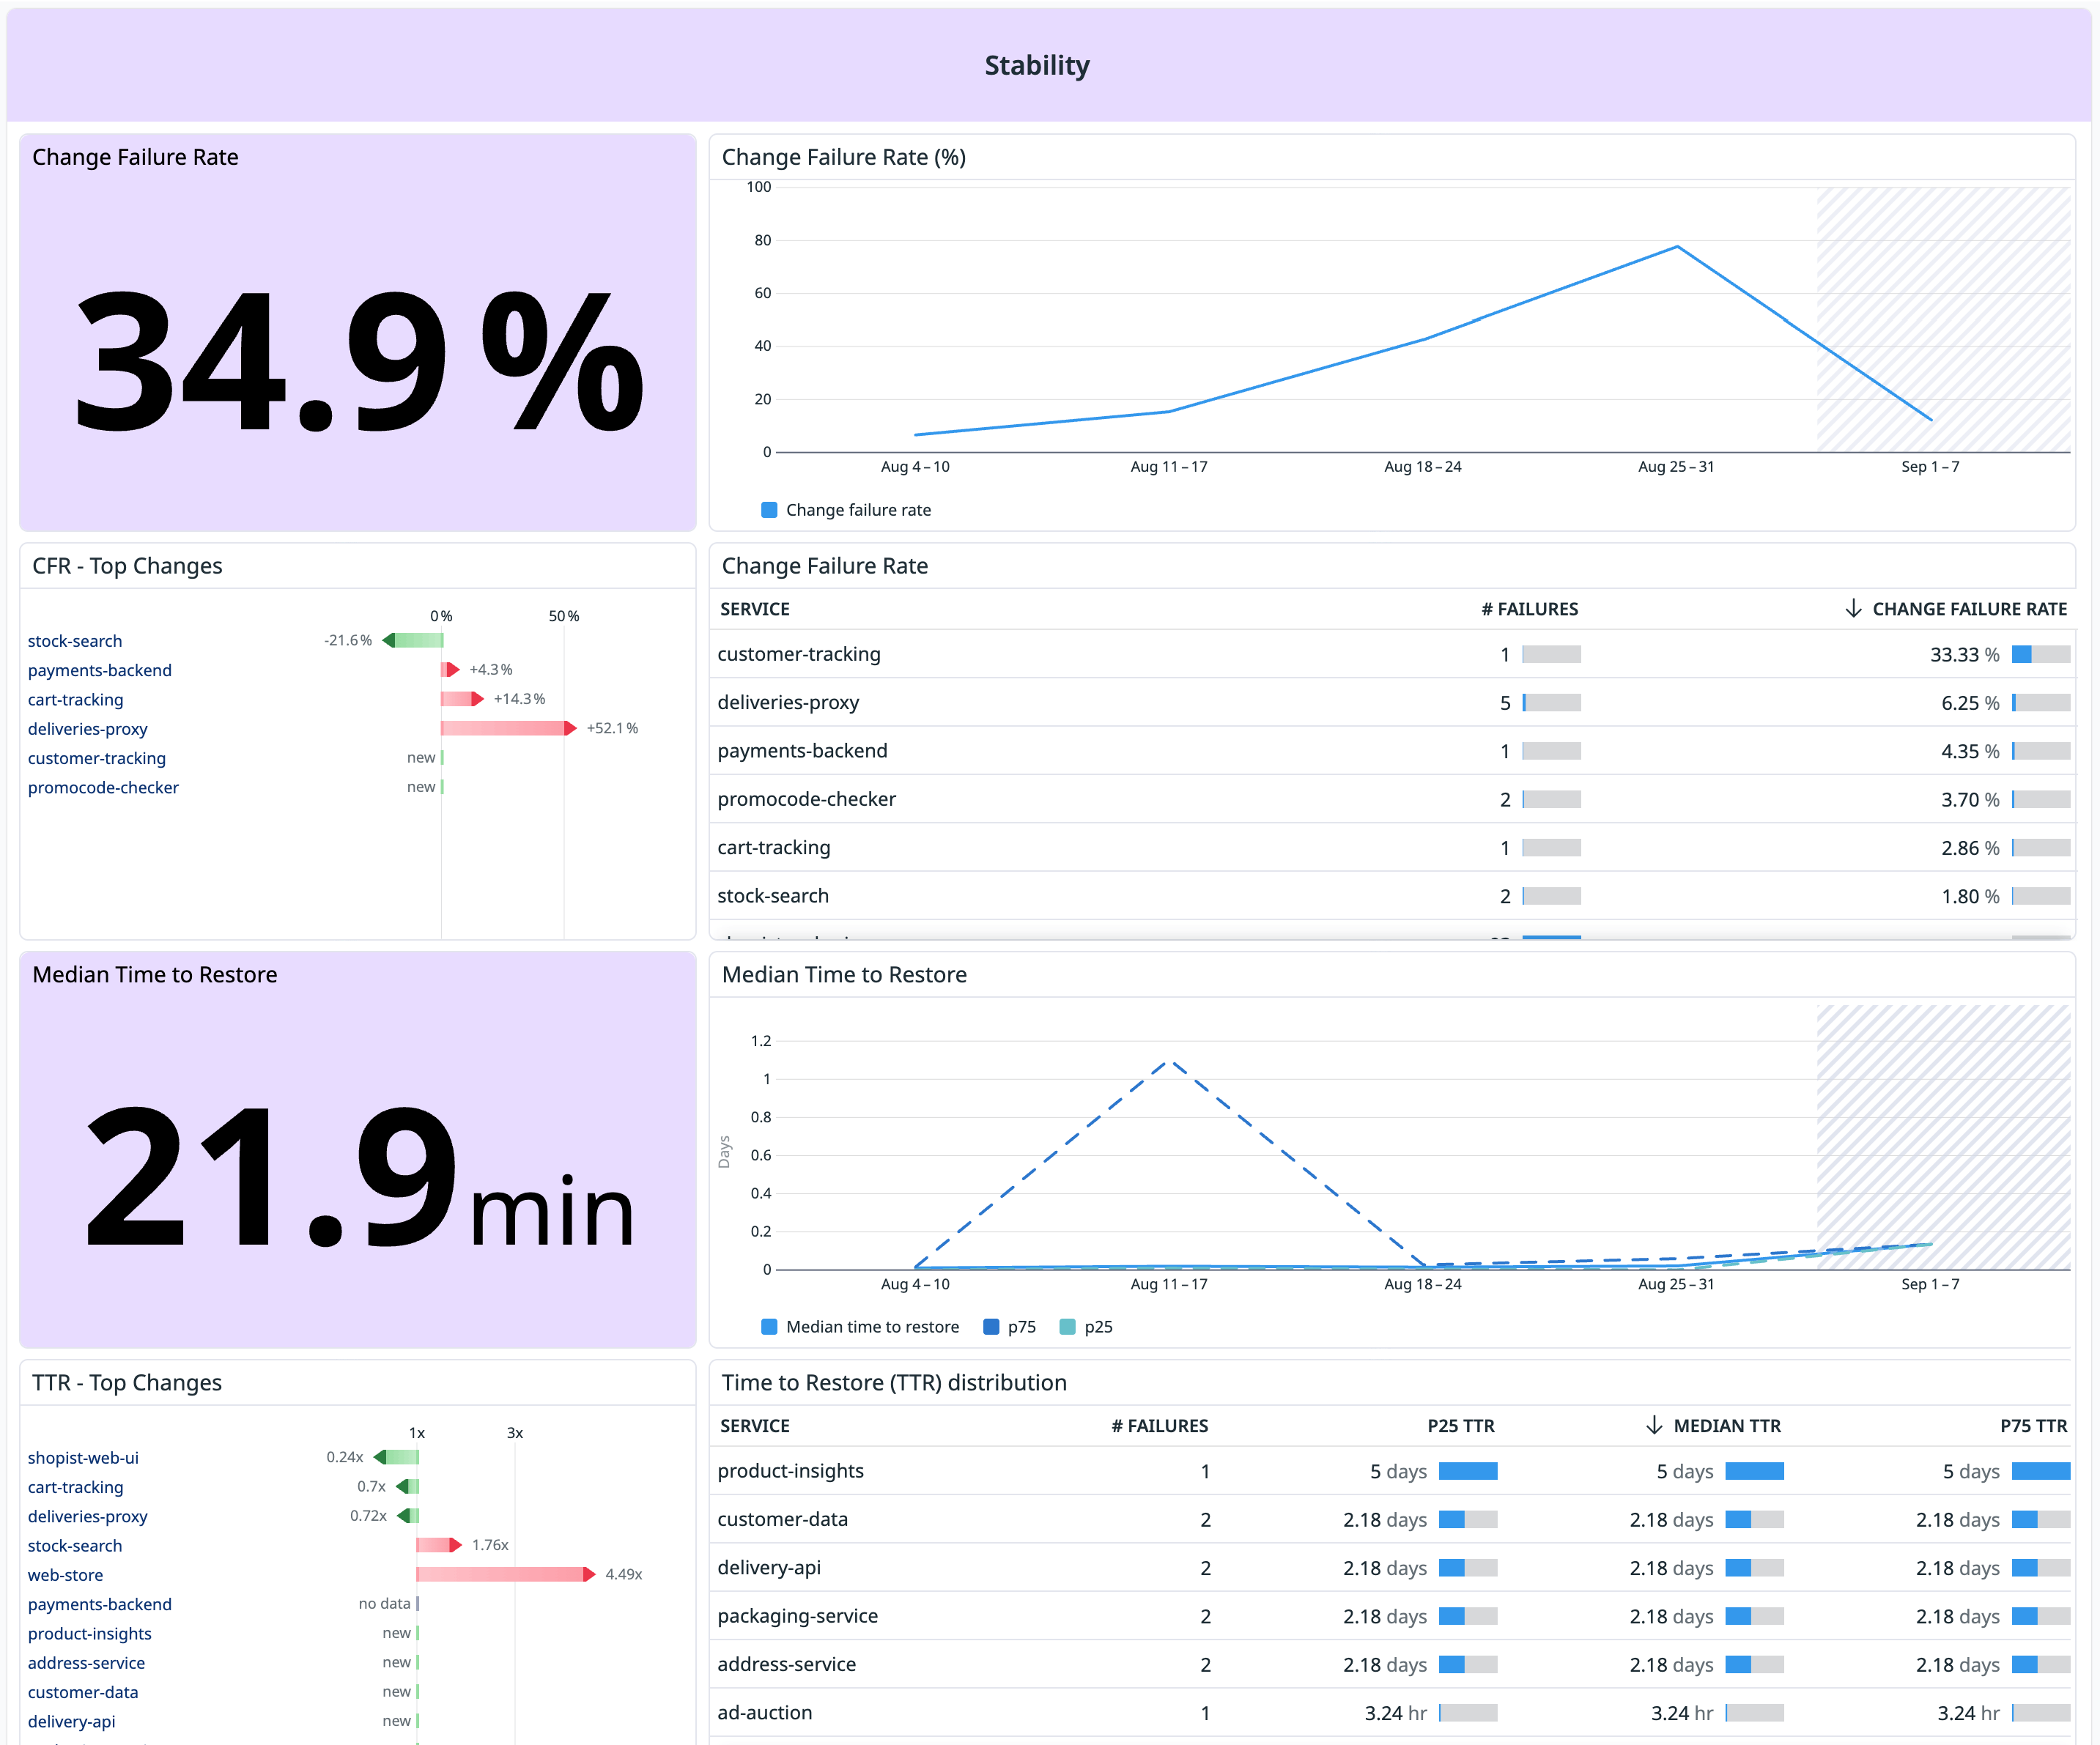Select the product-insights row in TTR distribution
Screen dimensions: 2100x1745
click(790, 1471)
